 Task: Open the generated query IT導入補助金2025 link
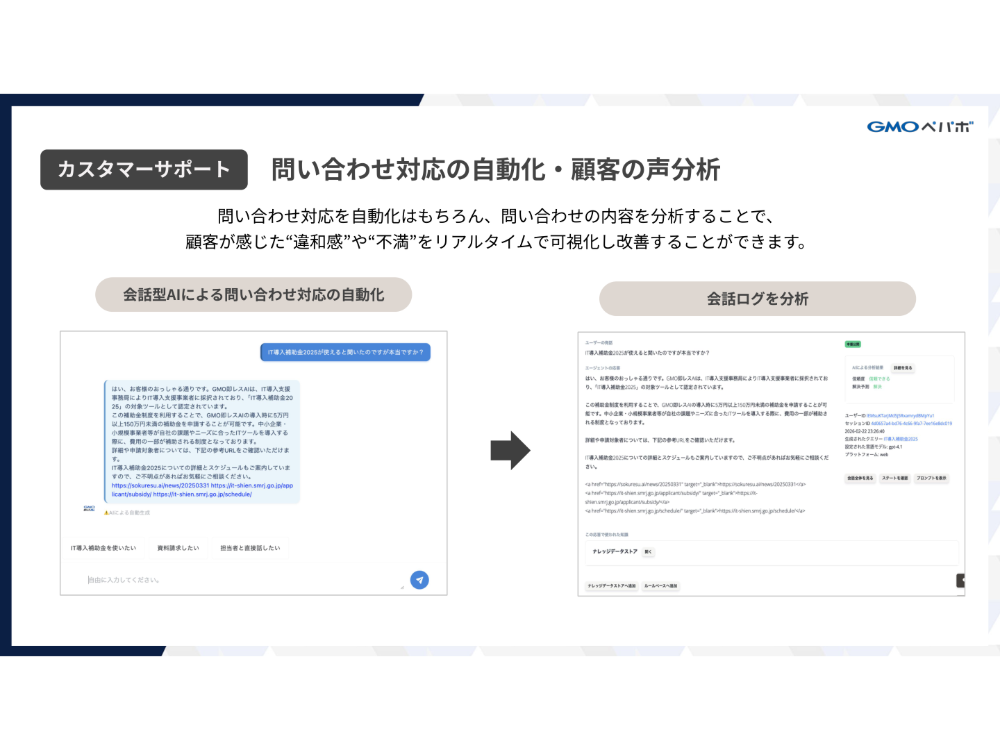coord(901,439)
